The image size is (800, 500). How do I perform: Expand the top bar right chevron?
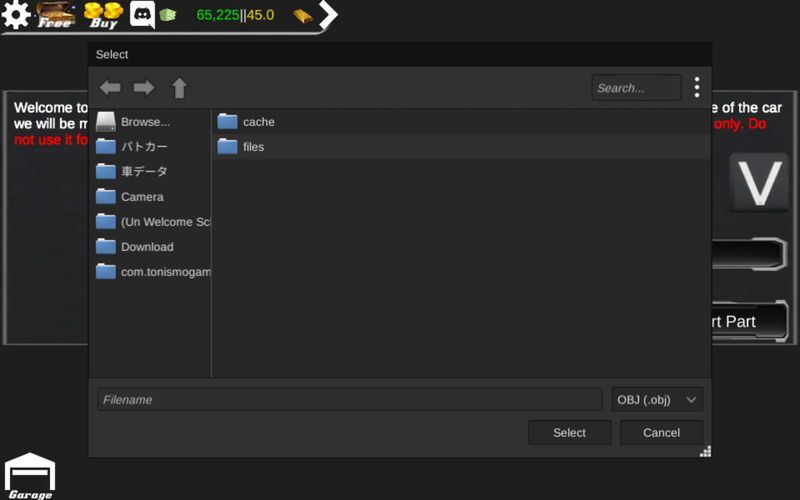(x=327, y=15)
